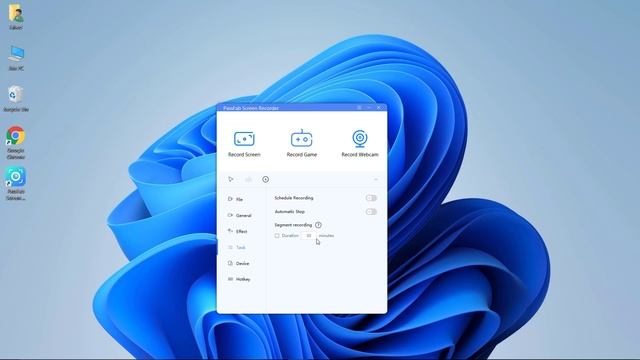Click the greyed-out middle toolbar icon
Image resolution: width=640 pixels, height=360 pixels.
pos(248,180)
